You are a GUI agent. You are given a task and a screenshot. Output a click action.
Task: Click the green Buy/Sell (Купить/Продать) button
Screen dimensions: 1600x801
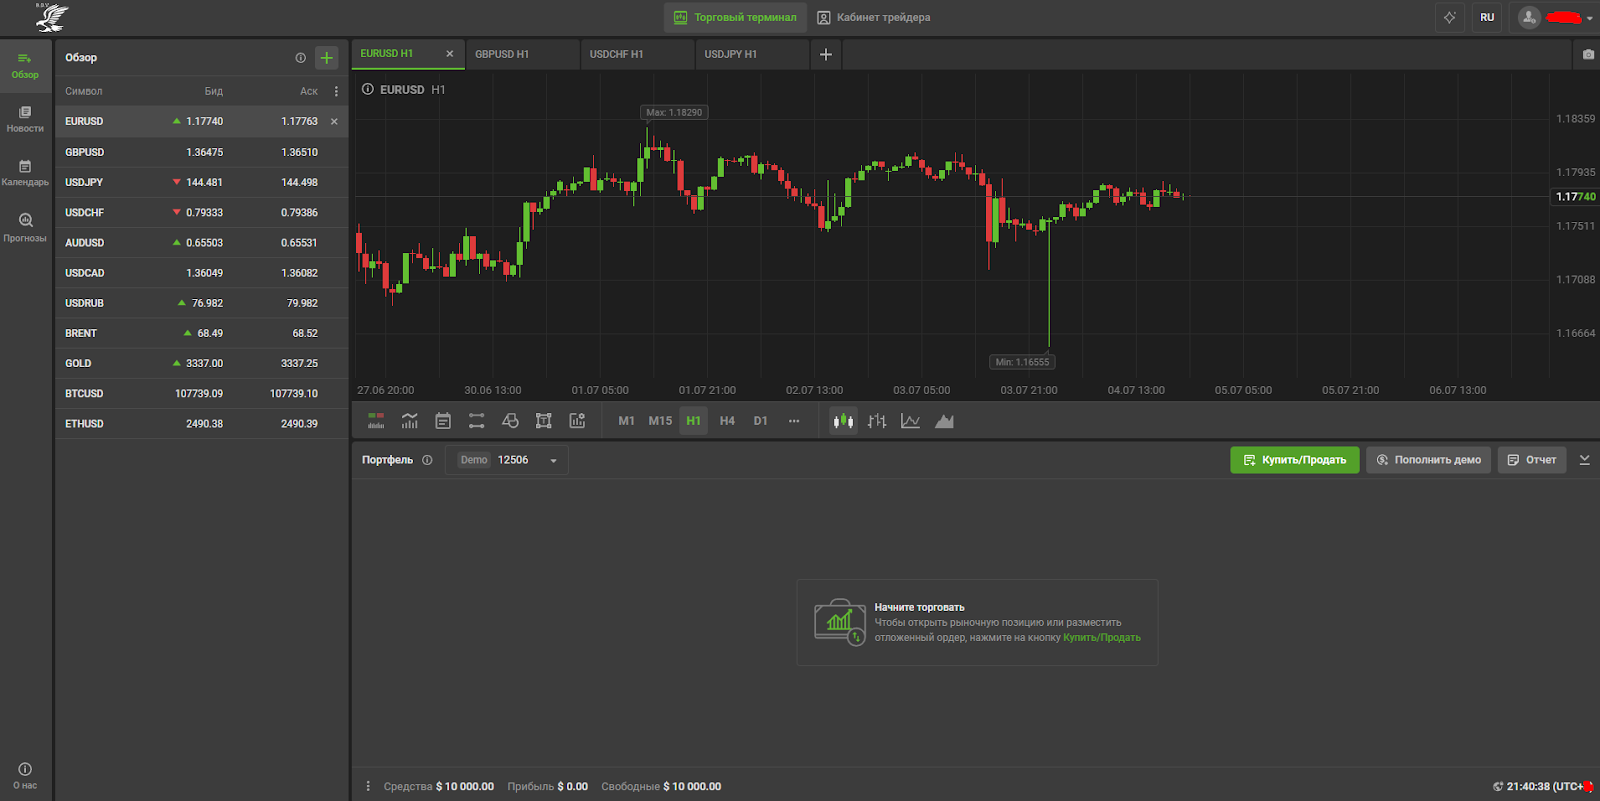click(x=1294, y=460)
